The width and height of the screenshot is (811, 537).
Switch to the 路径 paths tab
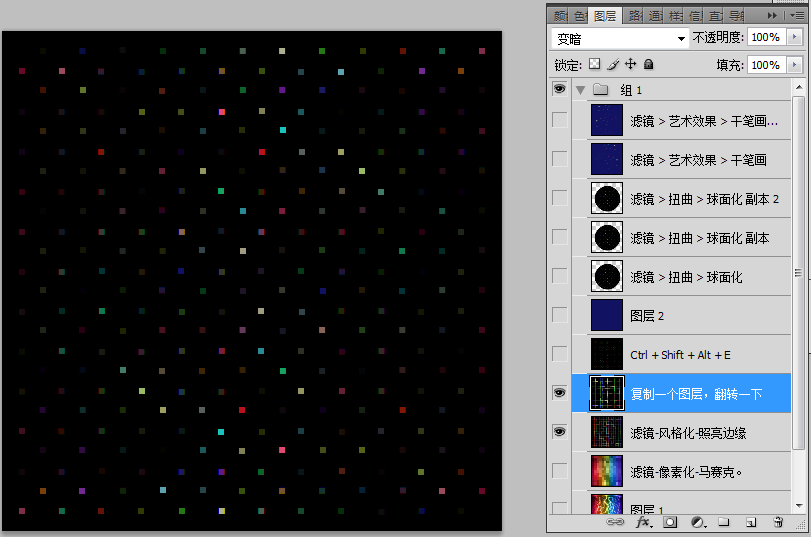(x=632, y=16)
